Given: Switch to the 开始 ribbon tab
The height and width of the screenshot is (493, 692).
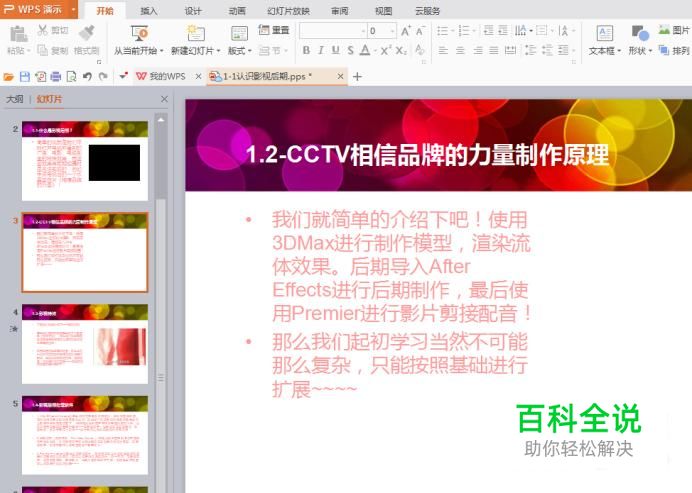Looking at the screenshot, I should tap(105, 11).
